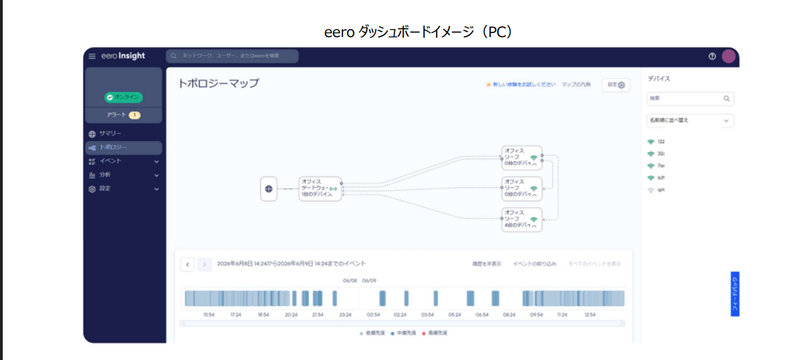The width and height of the screenshot is (800, 360).
Task: Click the green オンライン status badge
Action: pyautogui.click(x=123, y=97)
